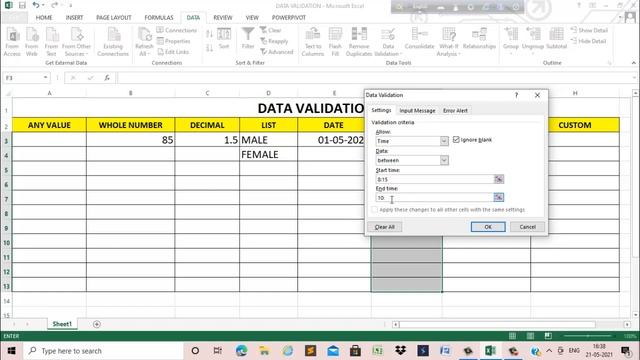Viewport: 640px width, 360px height.
Task: Click Flash Fill icon
Action: click(335, 42)
